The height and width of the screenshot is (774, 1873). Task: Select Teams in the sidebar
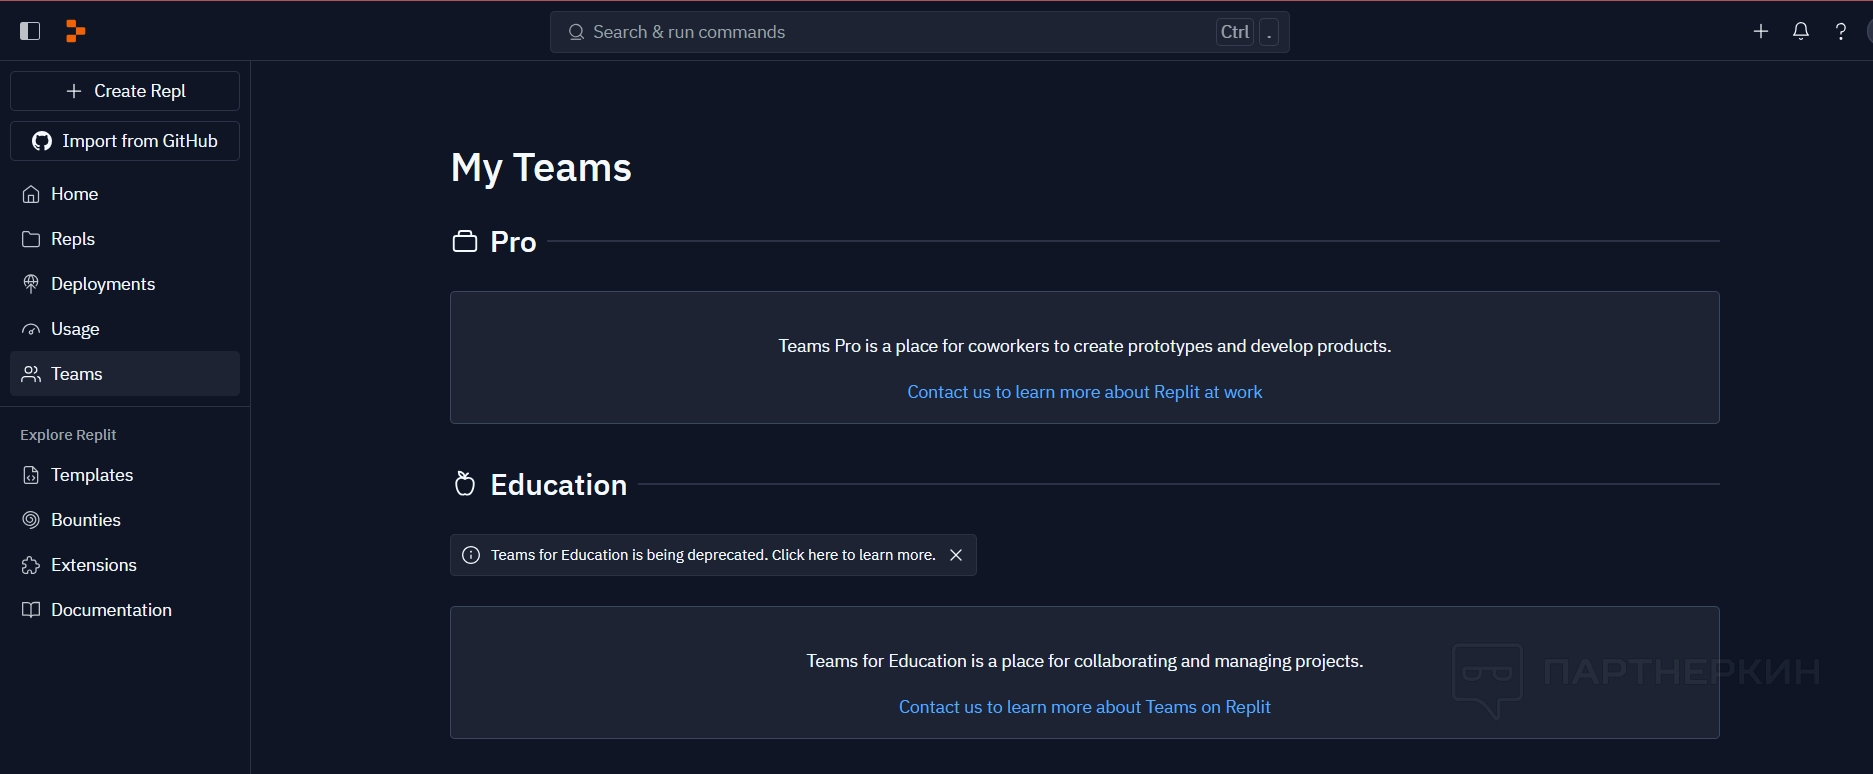tap(77, 374)
